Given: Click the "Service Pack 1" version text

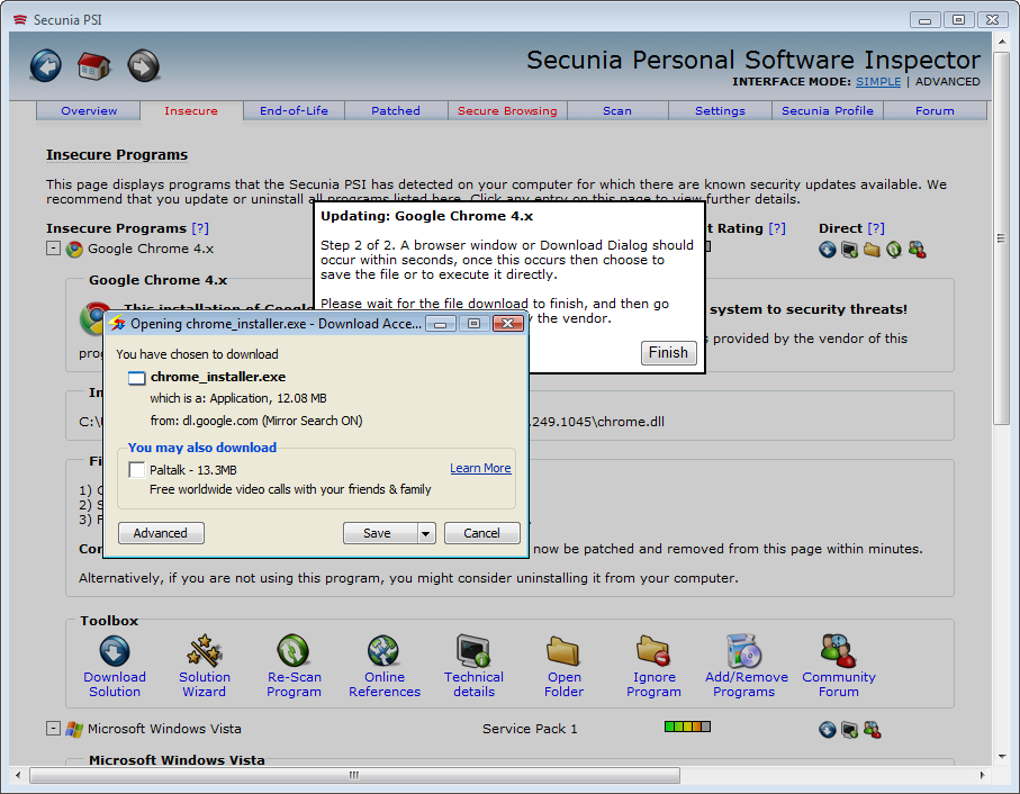Looking at the screenshot, I should [530, 729].
